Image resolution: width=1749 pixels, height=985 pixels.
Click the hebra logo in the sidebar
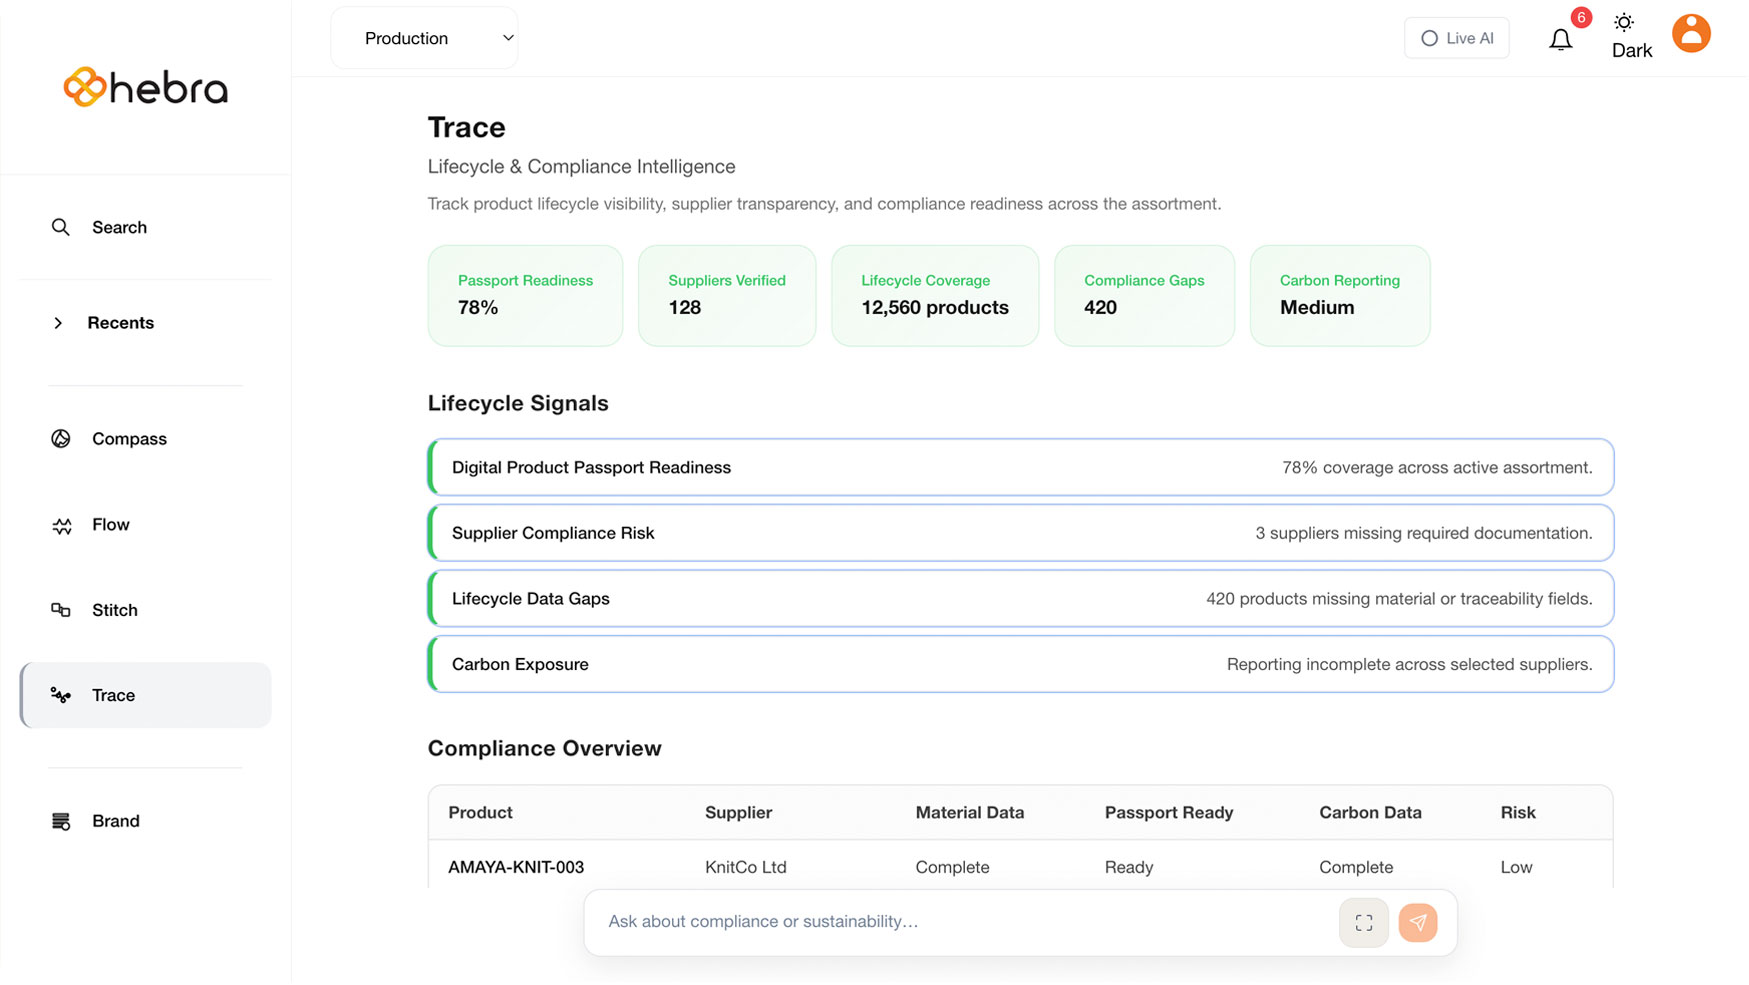point(144,88)
